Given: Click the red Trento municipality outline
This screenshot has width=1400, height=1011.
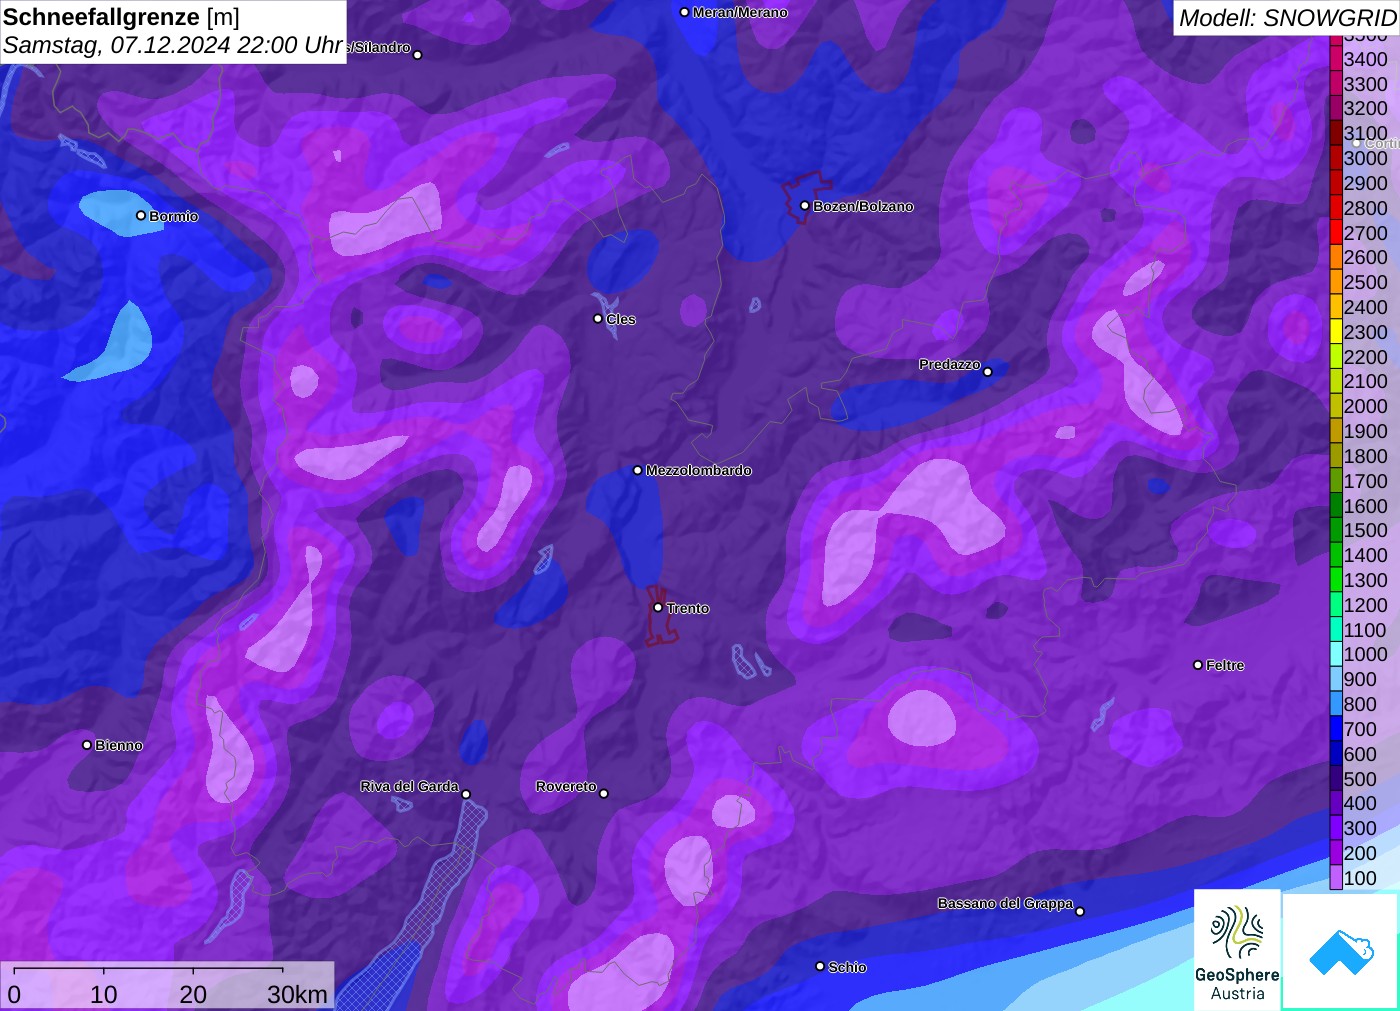Looking at the screenshot, I should click(659, 616).
